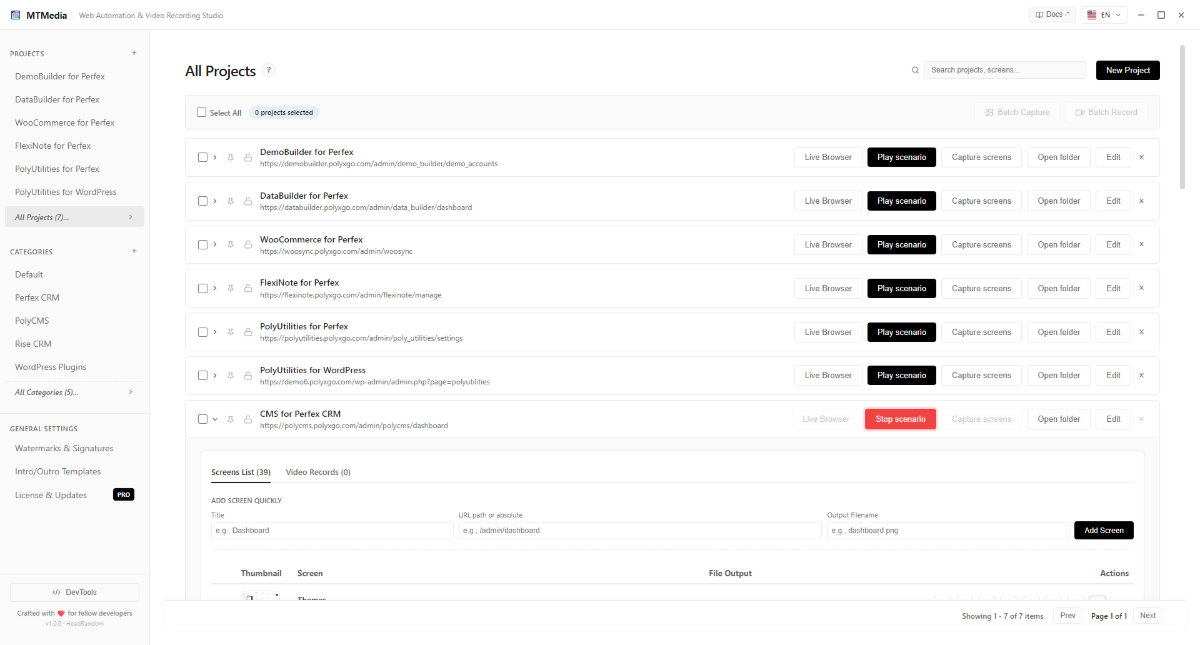The height and width of the screenshot is (645, 1200).
Task: Remove WooCommerce for Perfex with its X icon
Action: [1141, 245]
